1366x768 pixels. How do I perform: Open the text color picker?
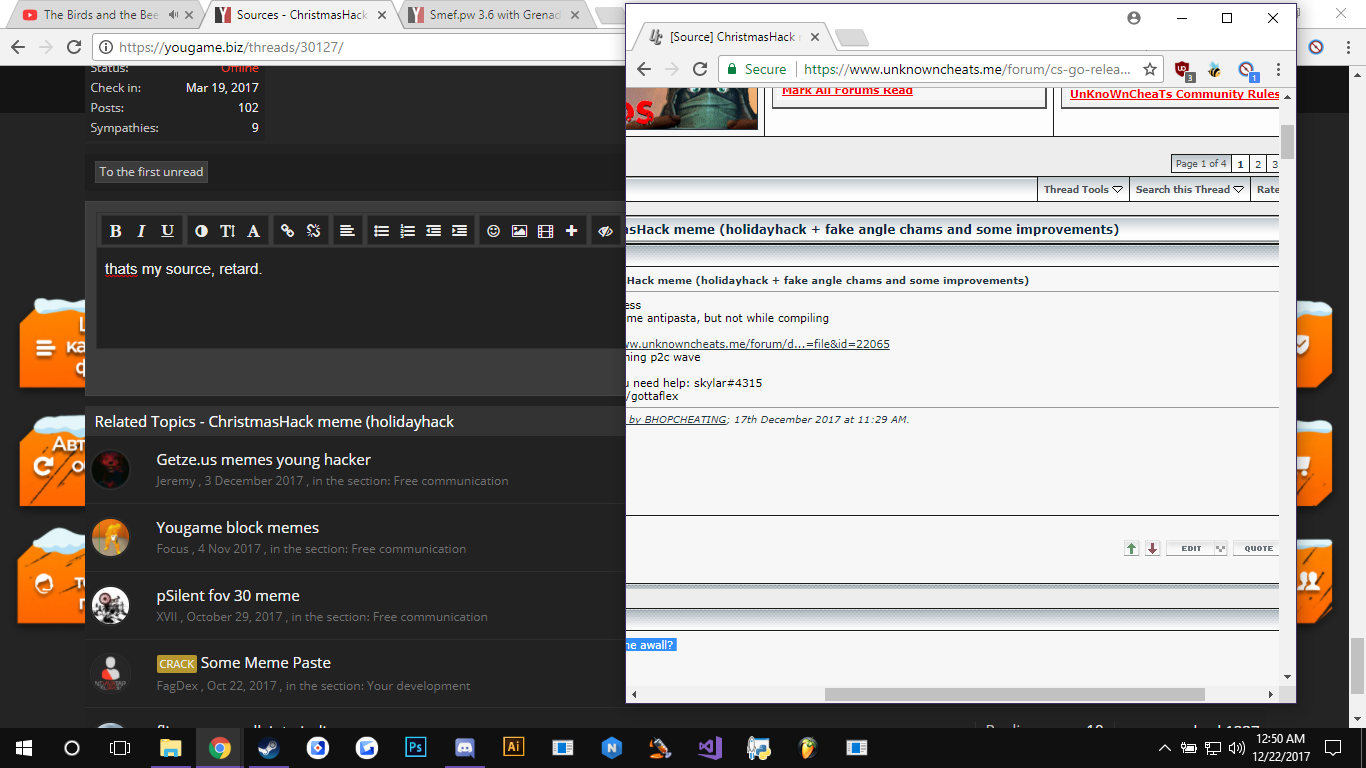[253, 231]
